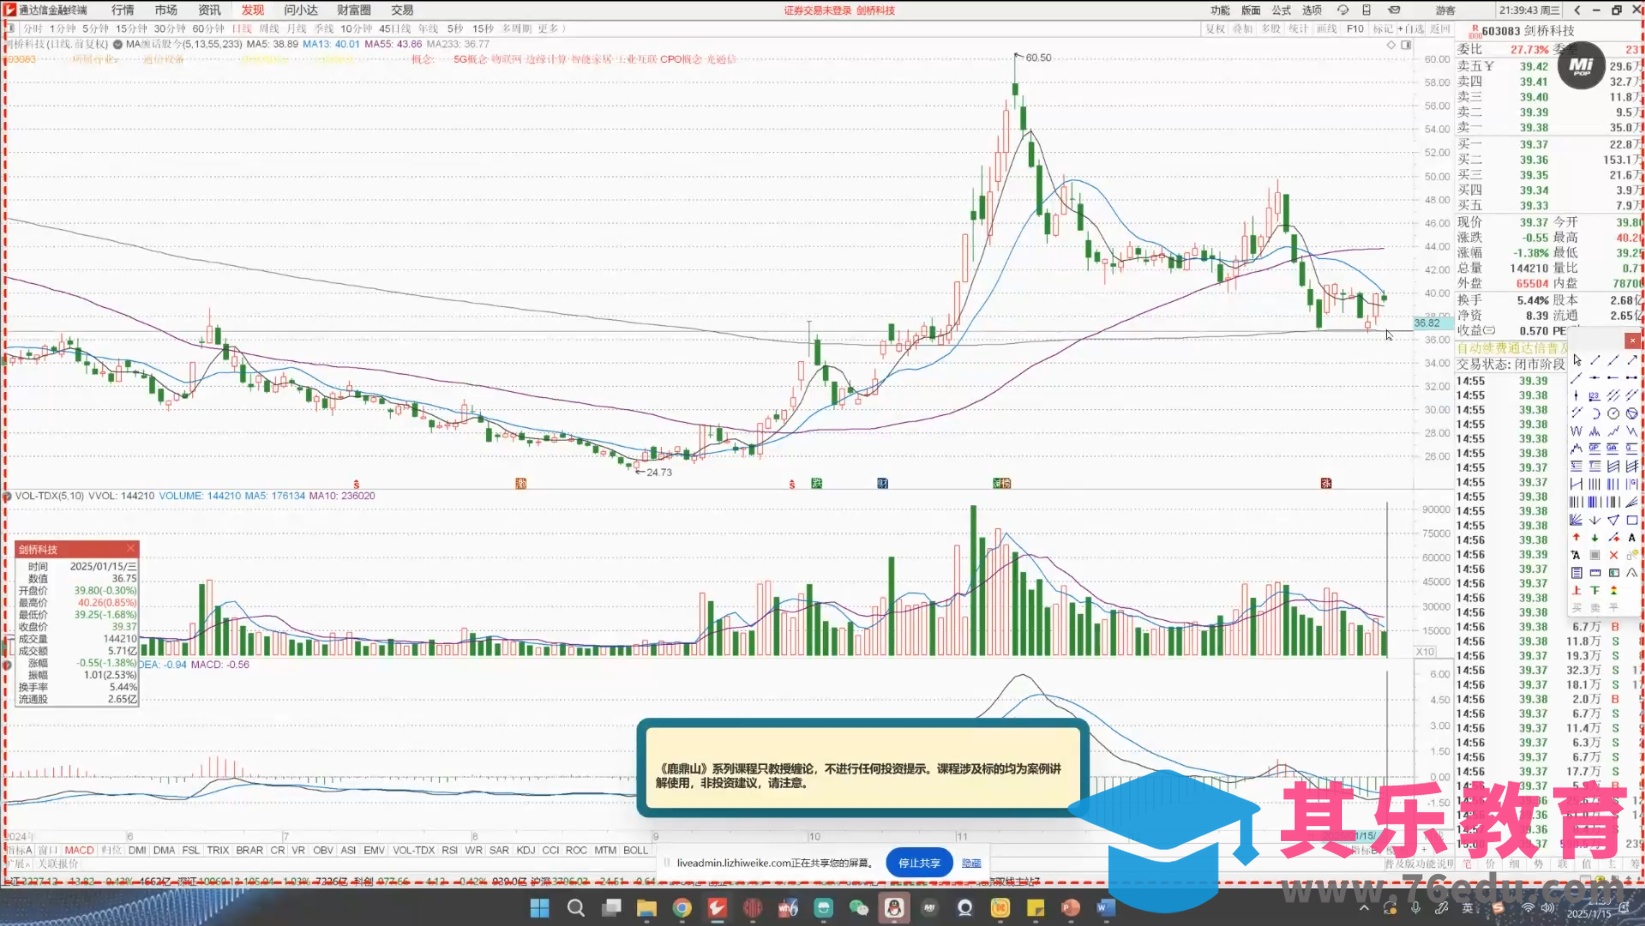Click the 停止共享 button
Screen dimensions: 1645x926
pos(918,862)
